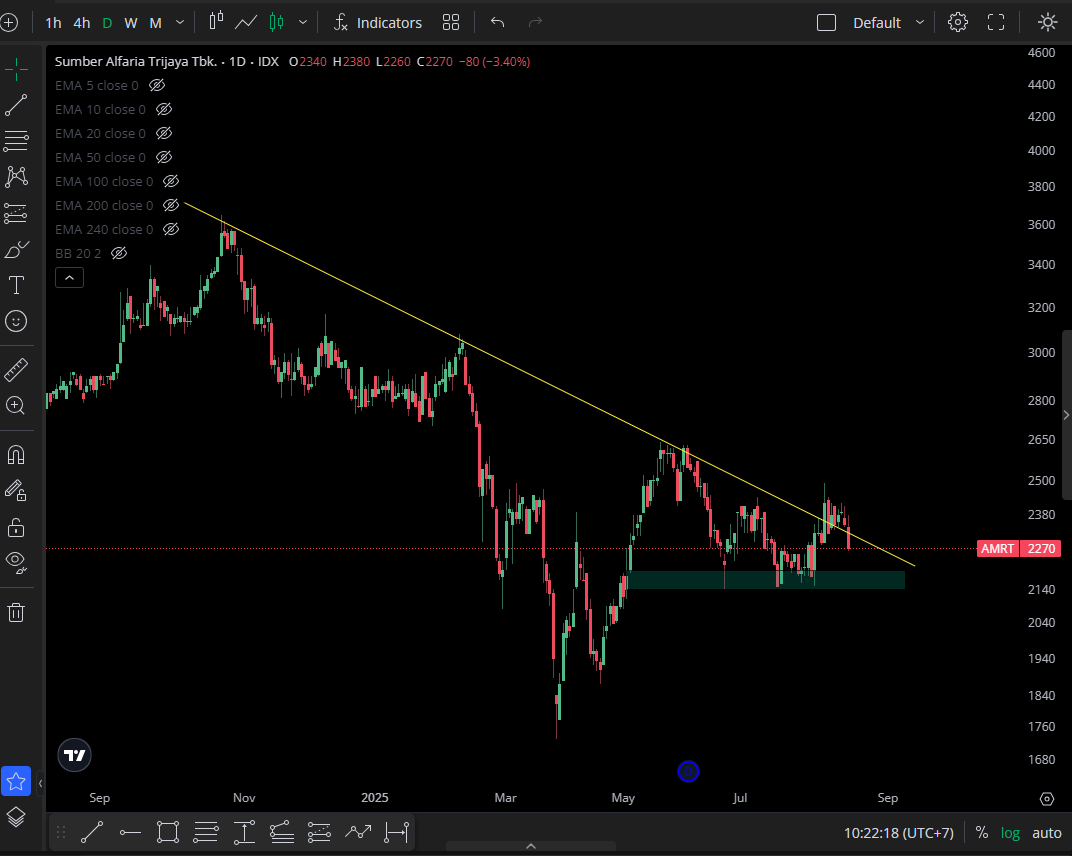Undo the last chart action
The image size is (1072, 856).
(498, 23)
